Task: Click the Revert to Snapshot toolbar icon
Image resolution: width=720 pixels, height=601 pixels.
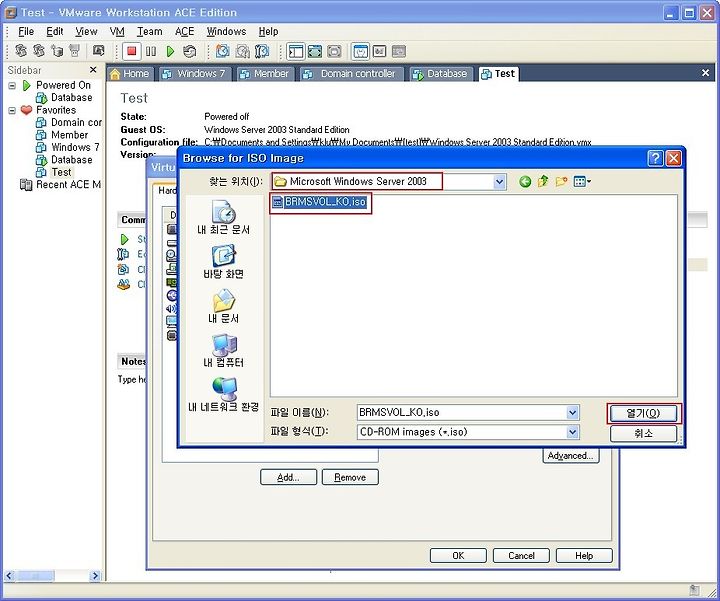Action: [242, 51]
